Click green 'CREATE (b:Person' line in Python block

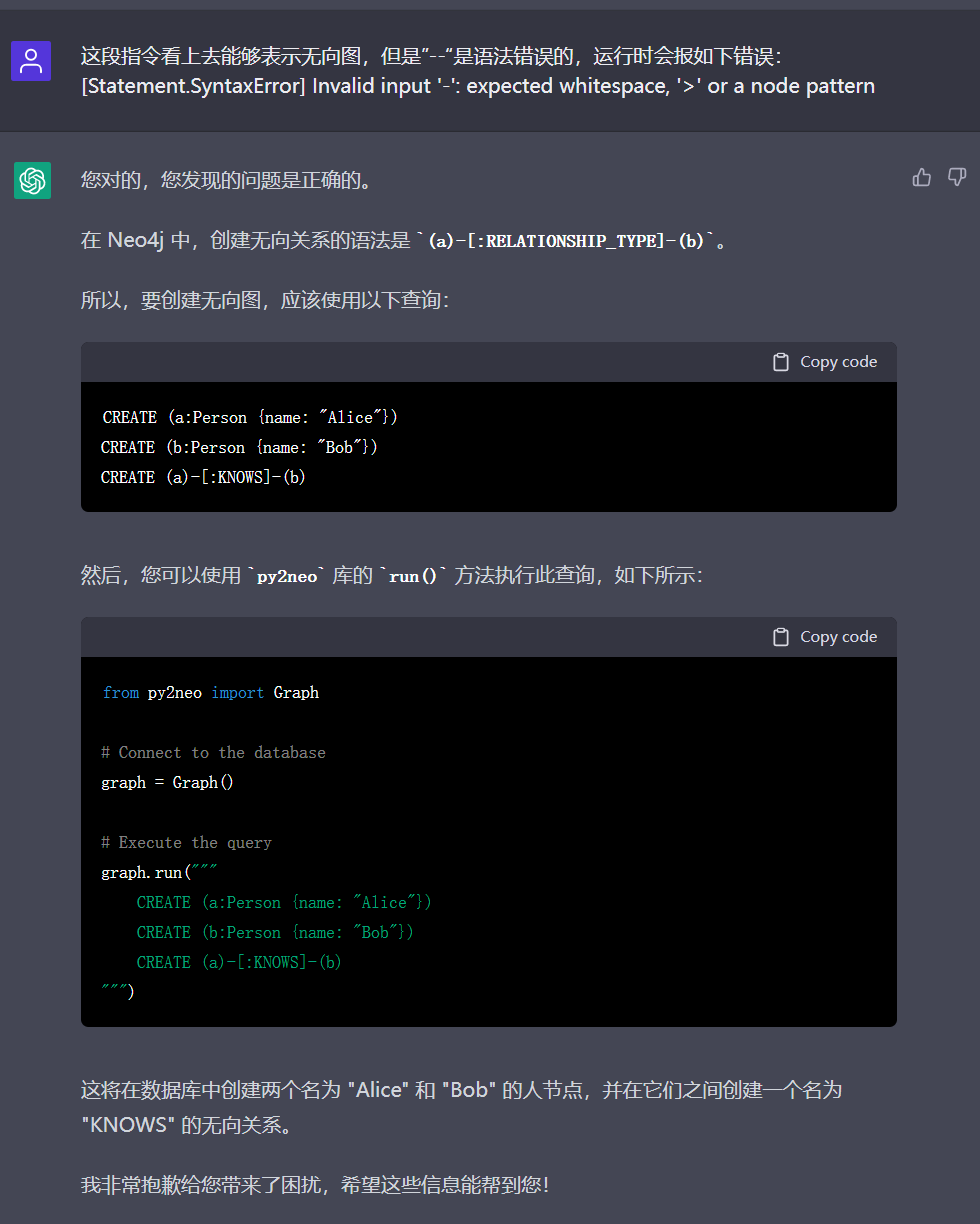pos(275,932)
